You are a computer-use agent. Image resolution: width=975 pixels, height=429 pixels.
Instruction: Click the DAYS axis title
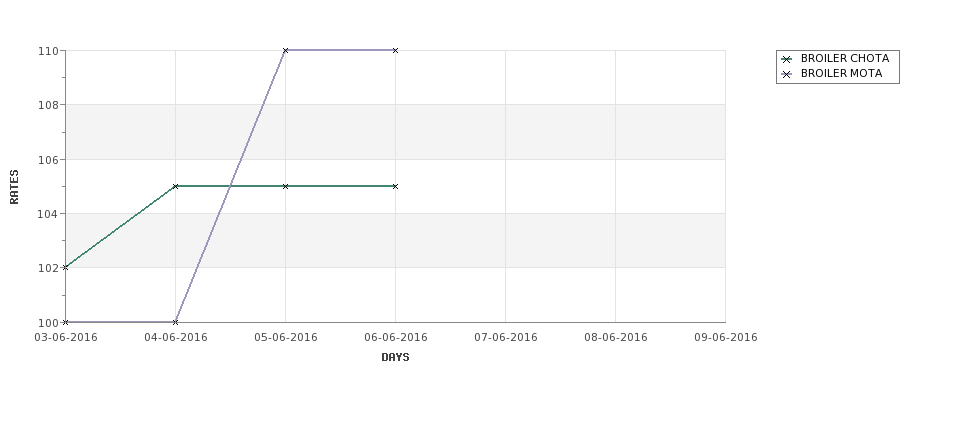[395, 357]
